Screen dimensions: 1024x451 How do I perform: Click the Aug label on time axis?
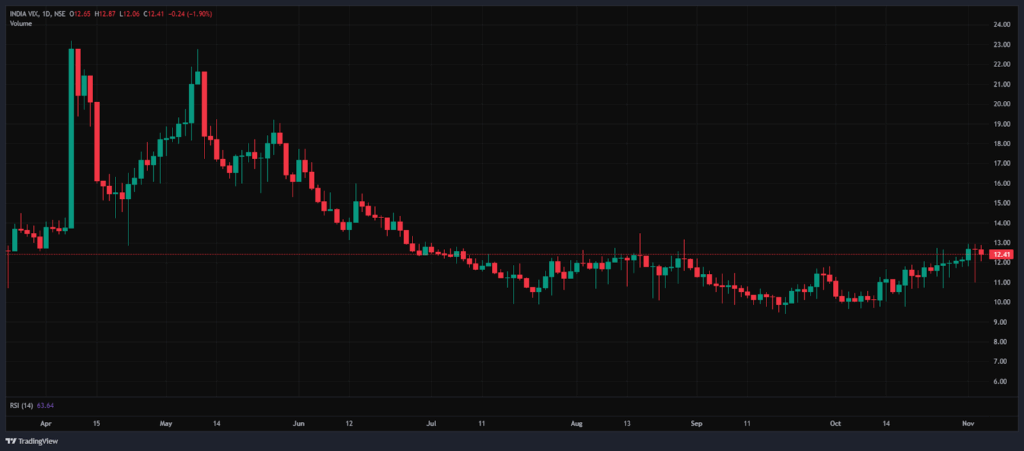(577, 424)
